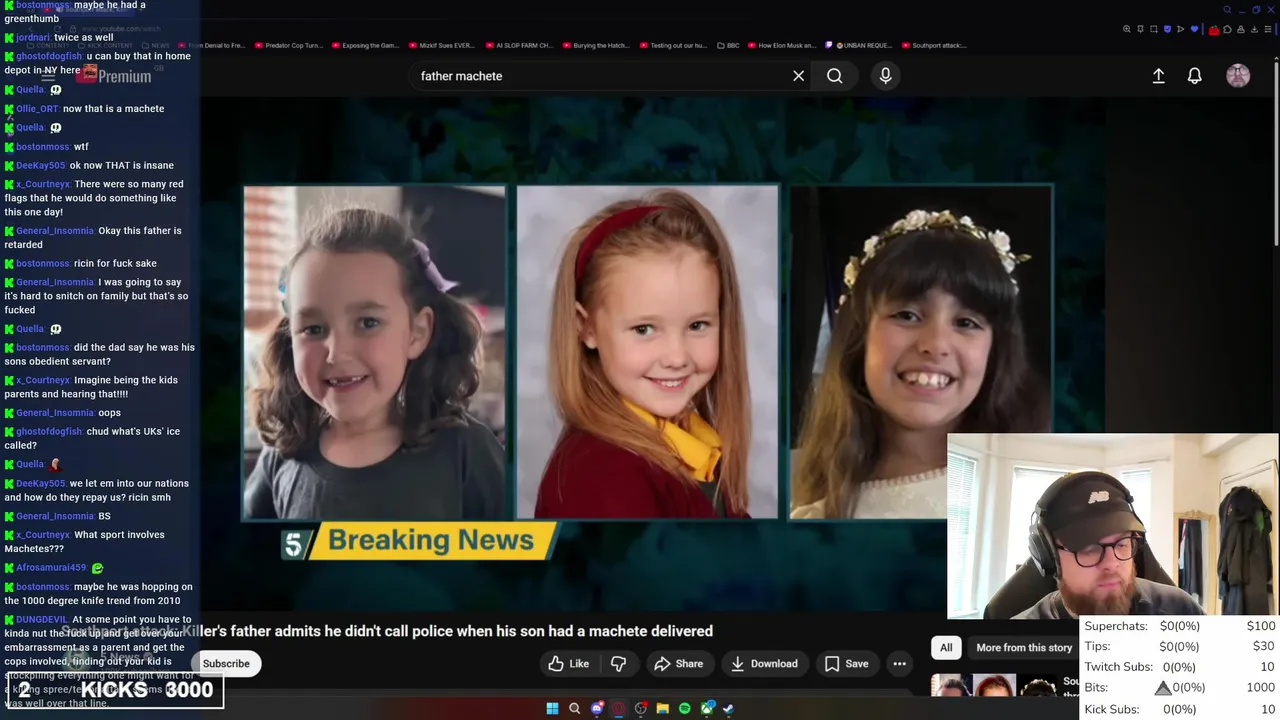Open the first recommended video thumbnail
This screenshot has width=1280, height=720.
[x=995, y=686]
